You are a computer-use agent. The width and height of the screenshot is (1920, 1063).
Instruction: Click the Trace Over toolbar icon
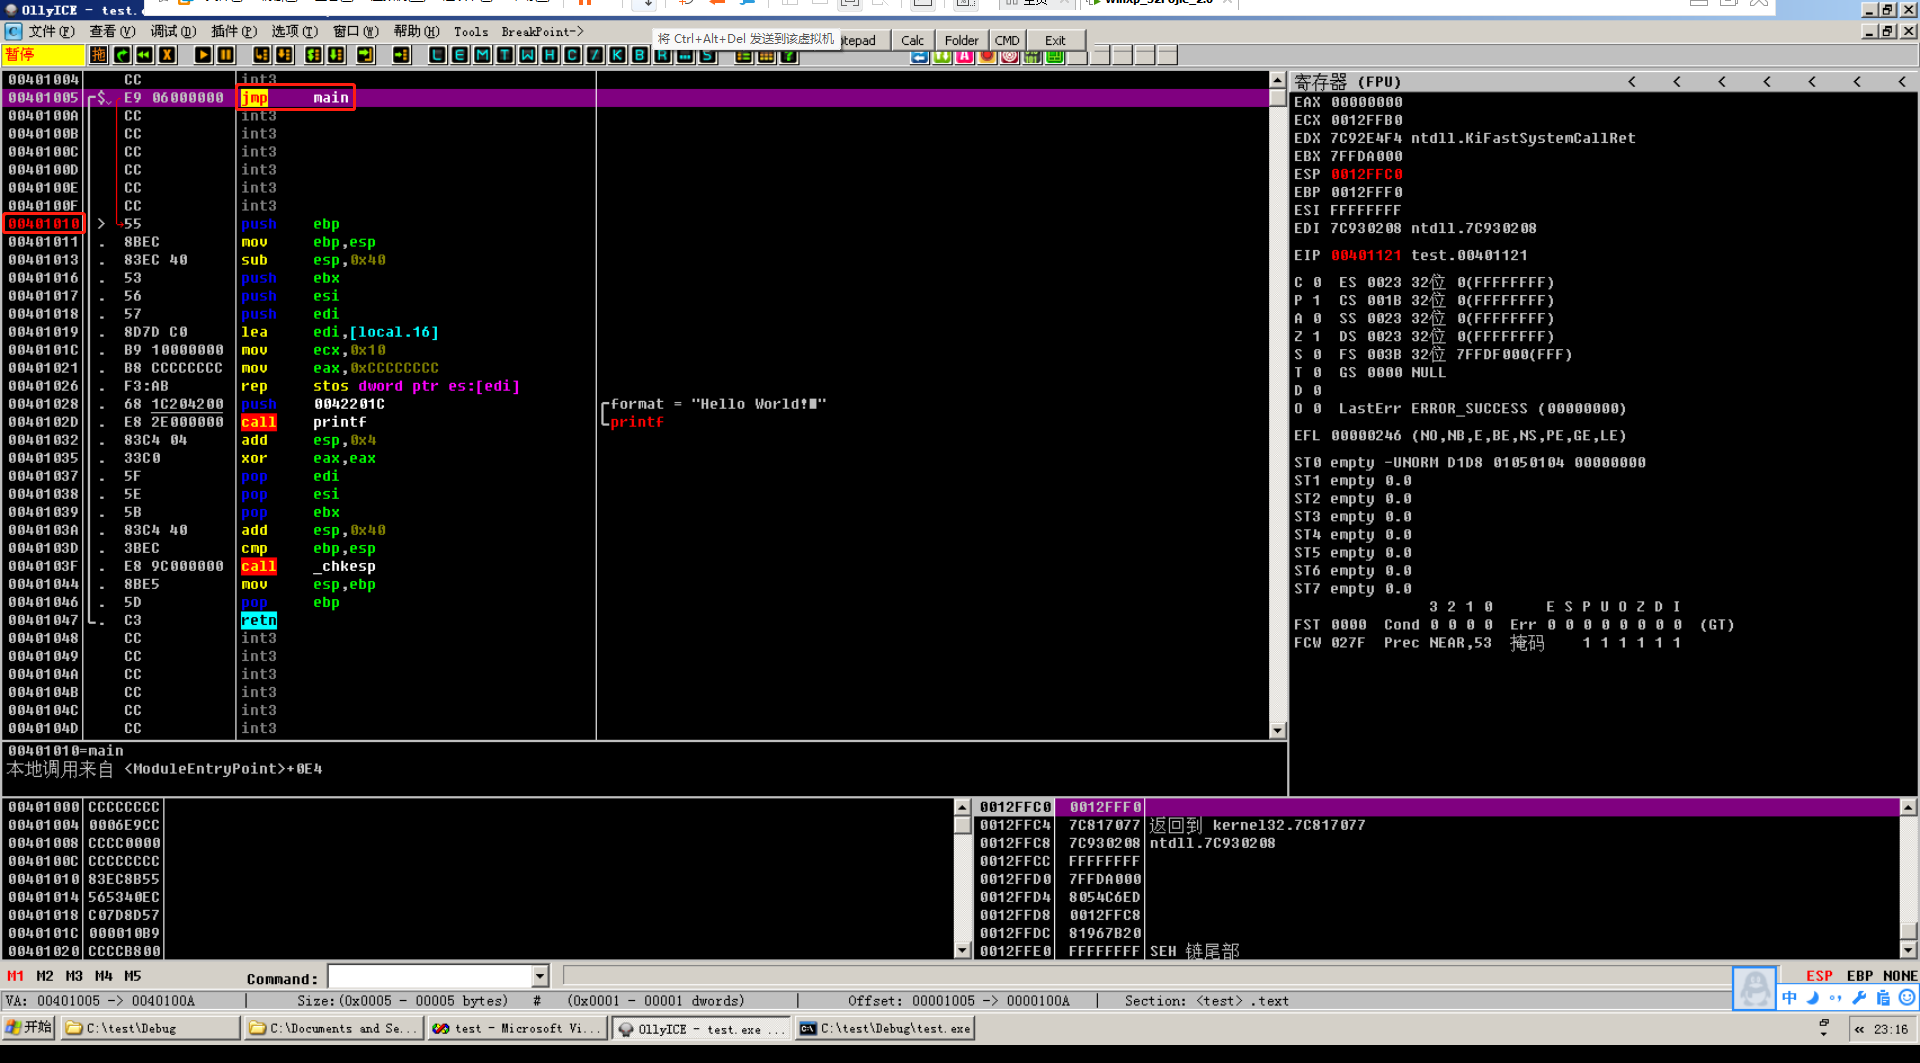click(336, 55)
